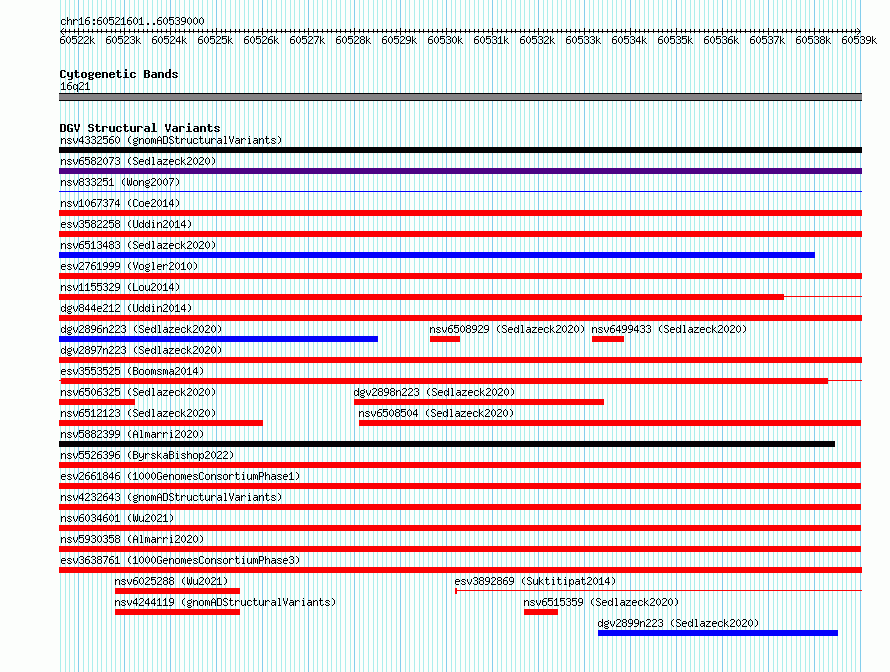Select the 16q21 band label

coord(75,86)
